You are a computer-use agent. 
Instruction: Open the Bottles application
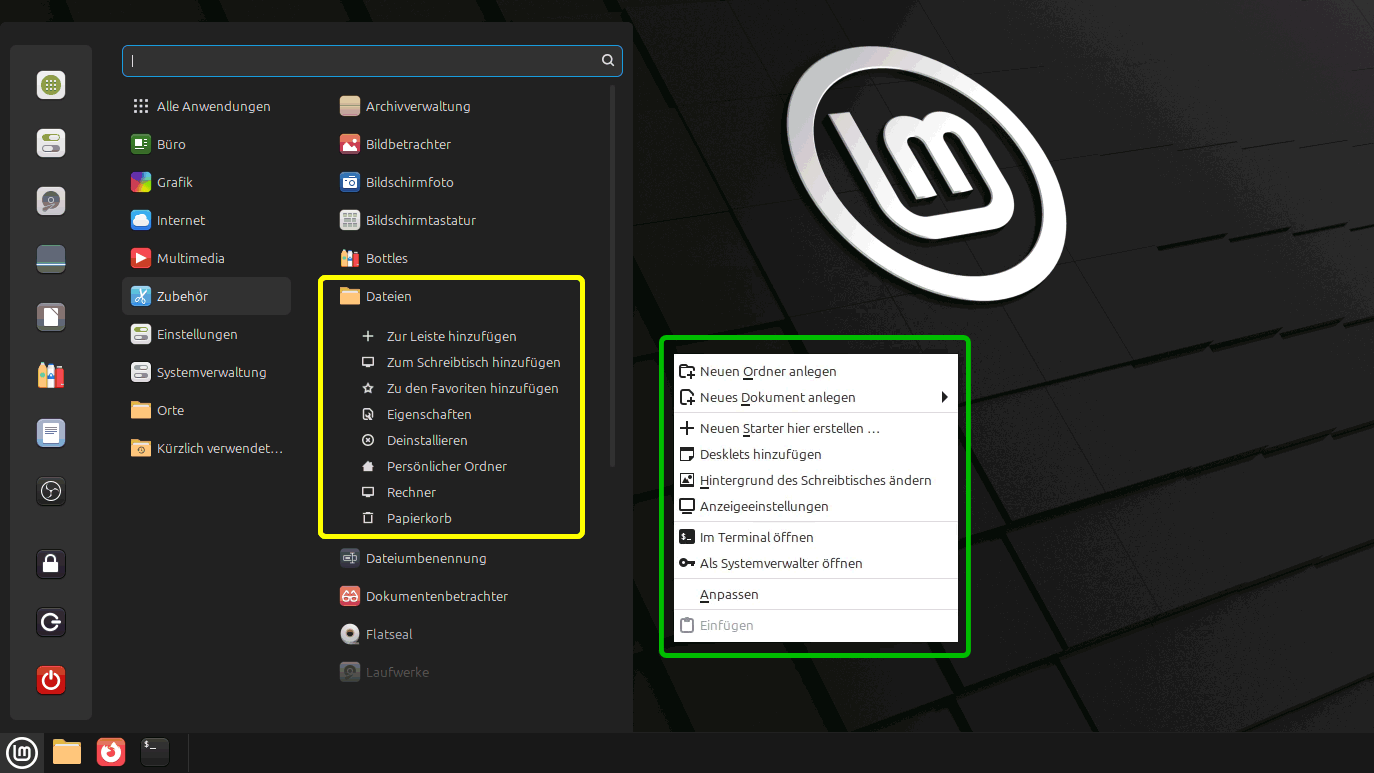[x=386, y=258]
